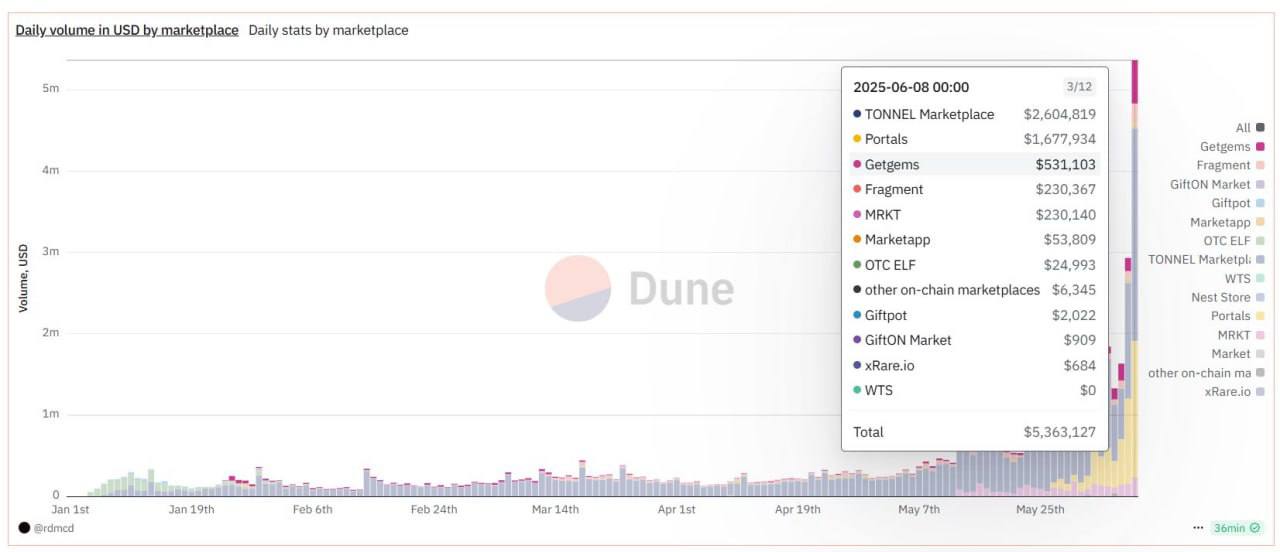The width and height of the screenshot is (1280, 552).
Task: Toggle Nest Store legend entry
Action: (x=1228, y=298)
